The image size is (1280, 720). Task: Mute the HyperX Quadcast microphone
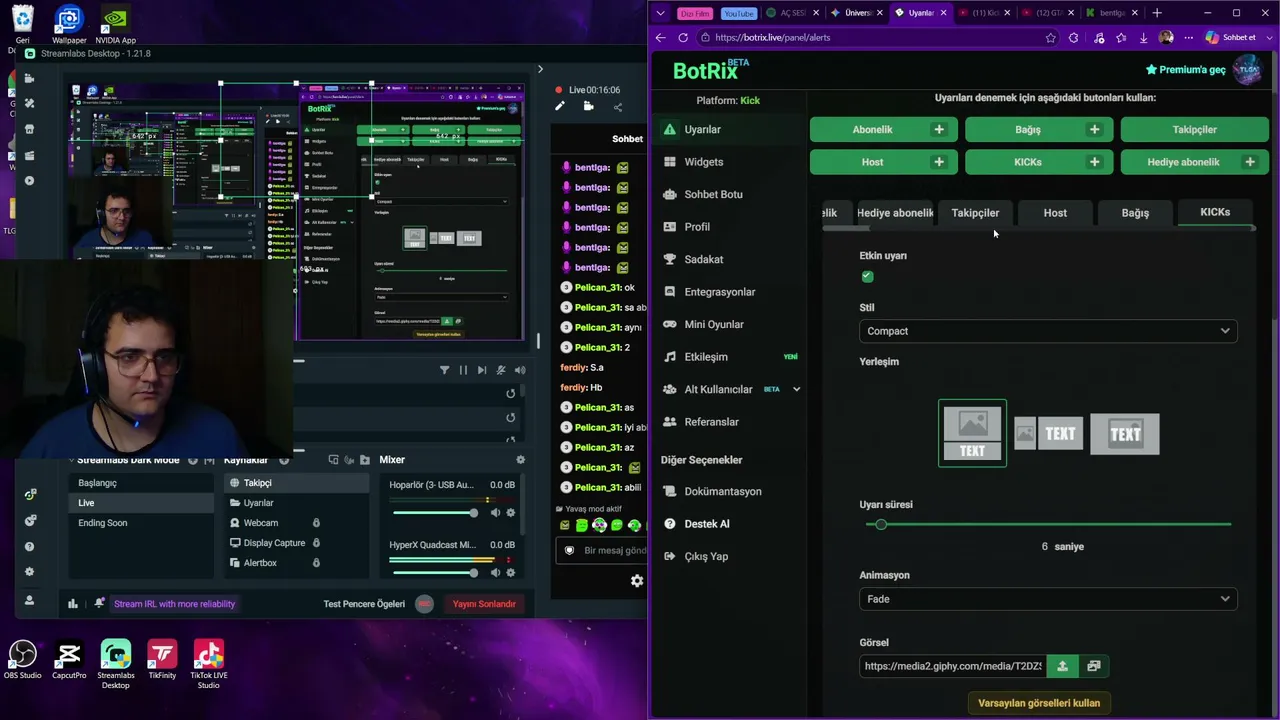pos(495,573)
